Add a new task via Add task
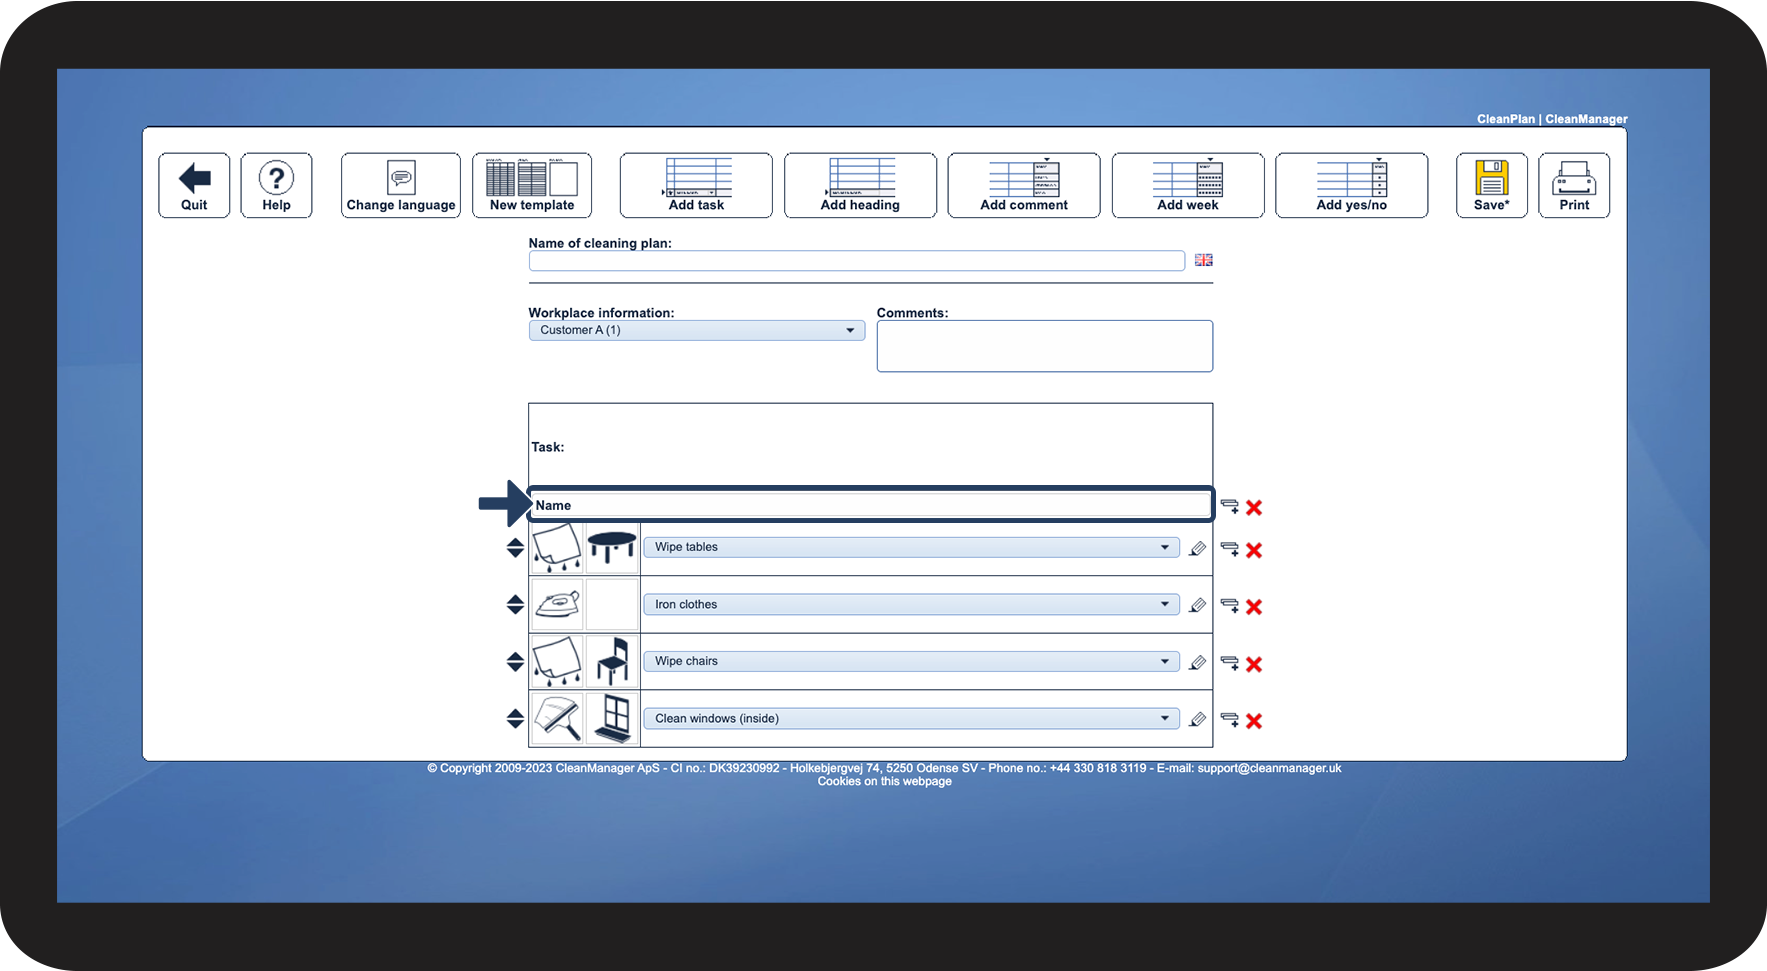1767x971 pixels. click(x=696, y=185)
